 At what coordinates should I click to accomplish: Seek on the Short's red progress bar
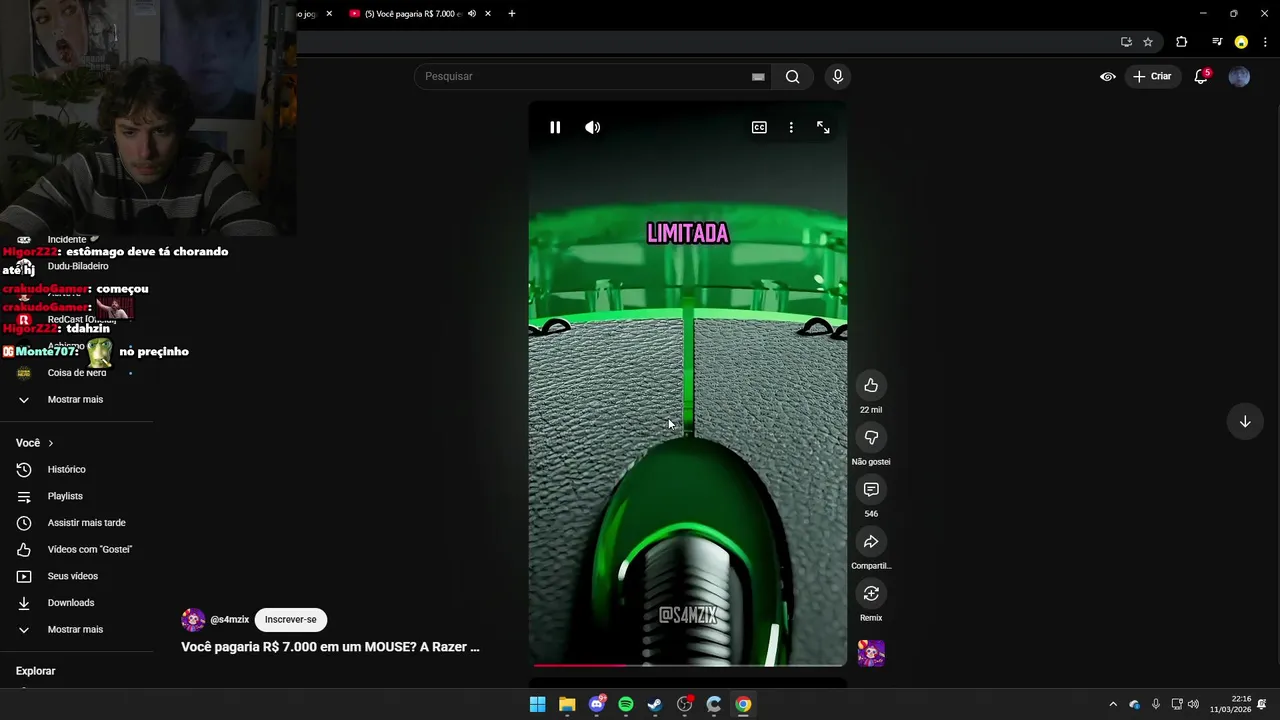tap(688, 664)
